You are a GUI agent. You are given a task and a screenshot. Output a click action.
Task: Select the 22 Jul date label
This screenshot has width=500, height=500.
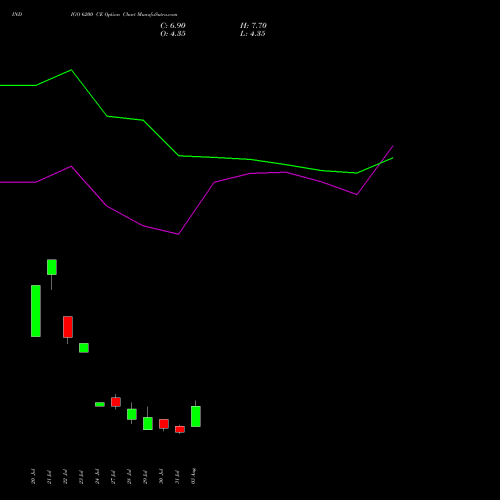tap(65, 477)
